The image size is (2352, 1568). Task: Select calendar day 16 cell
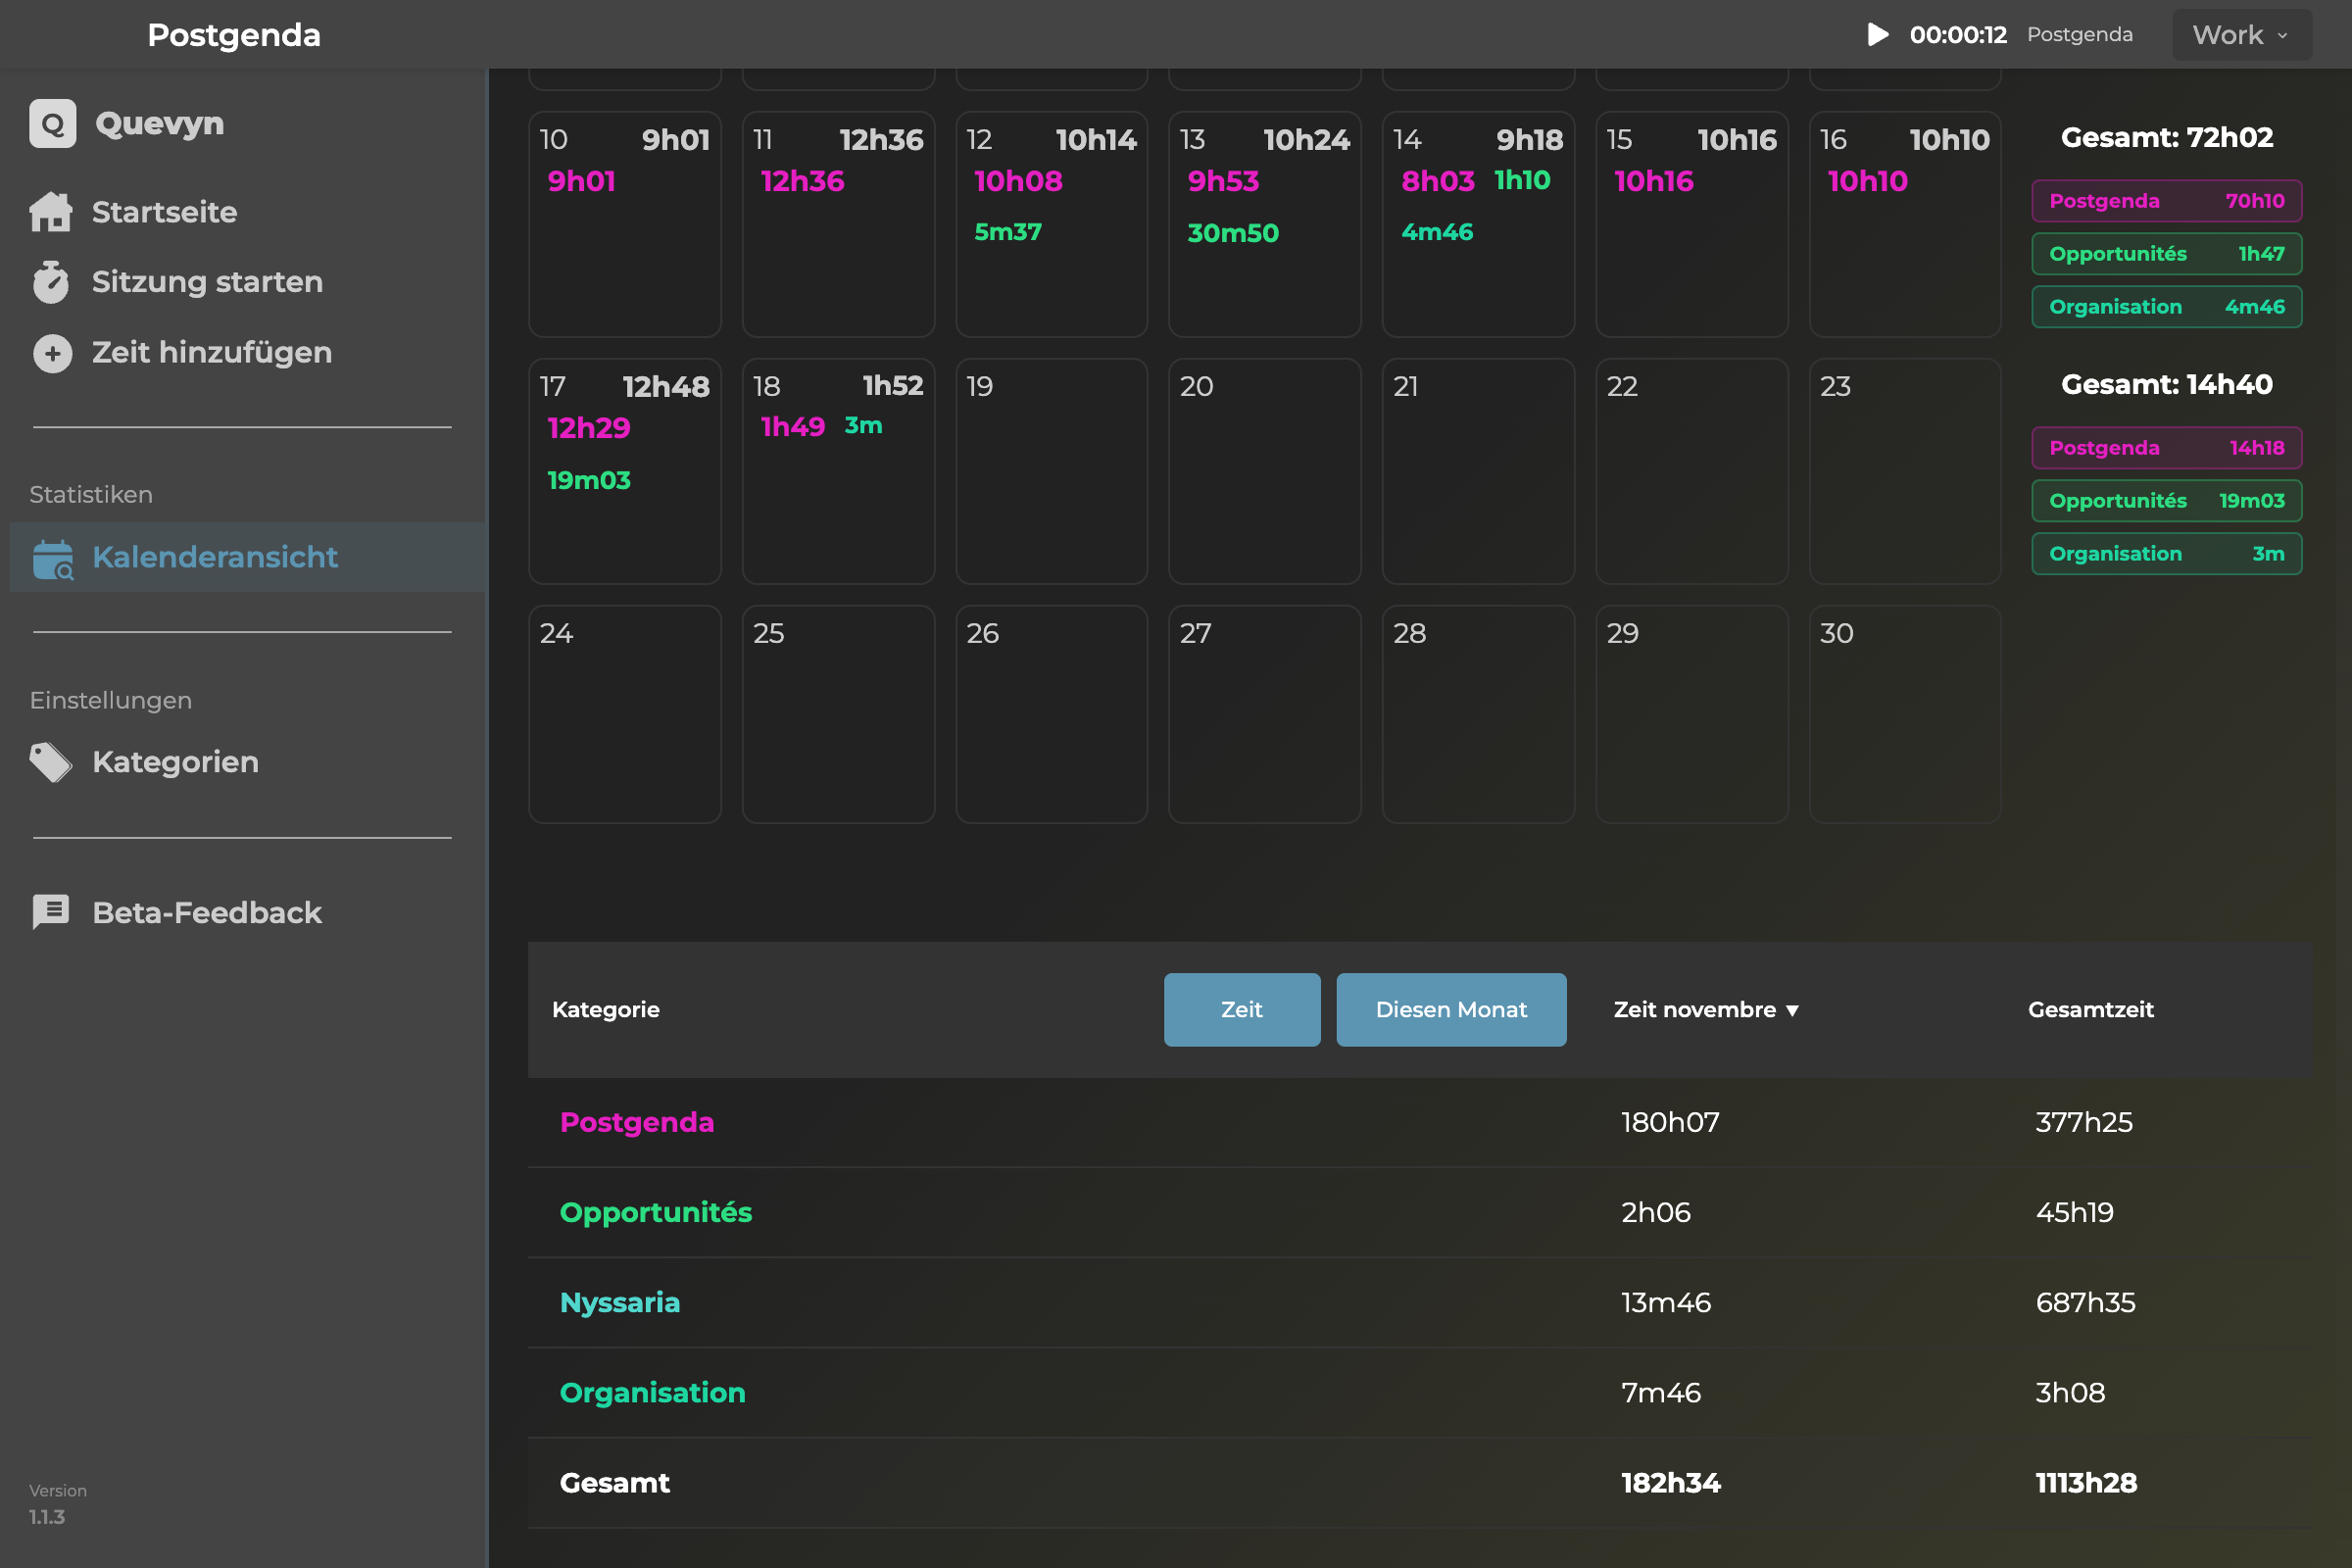tap(1905, 224)
